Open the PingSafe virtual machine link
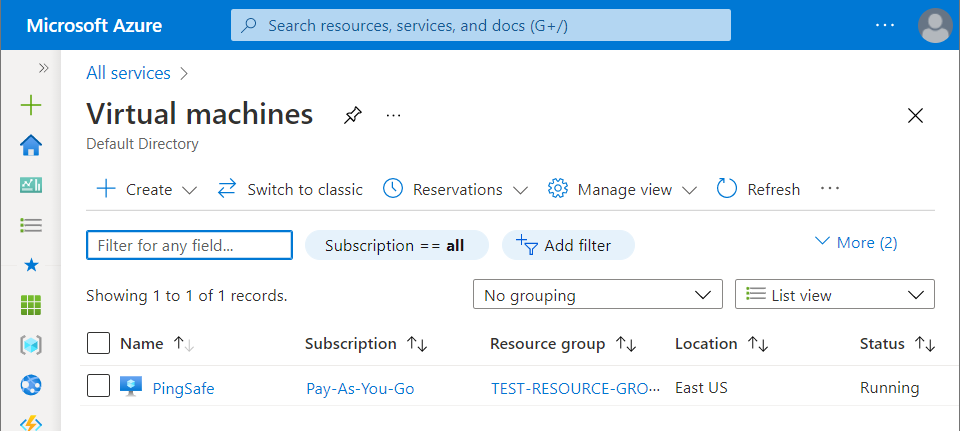 tap(183, 388)
